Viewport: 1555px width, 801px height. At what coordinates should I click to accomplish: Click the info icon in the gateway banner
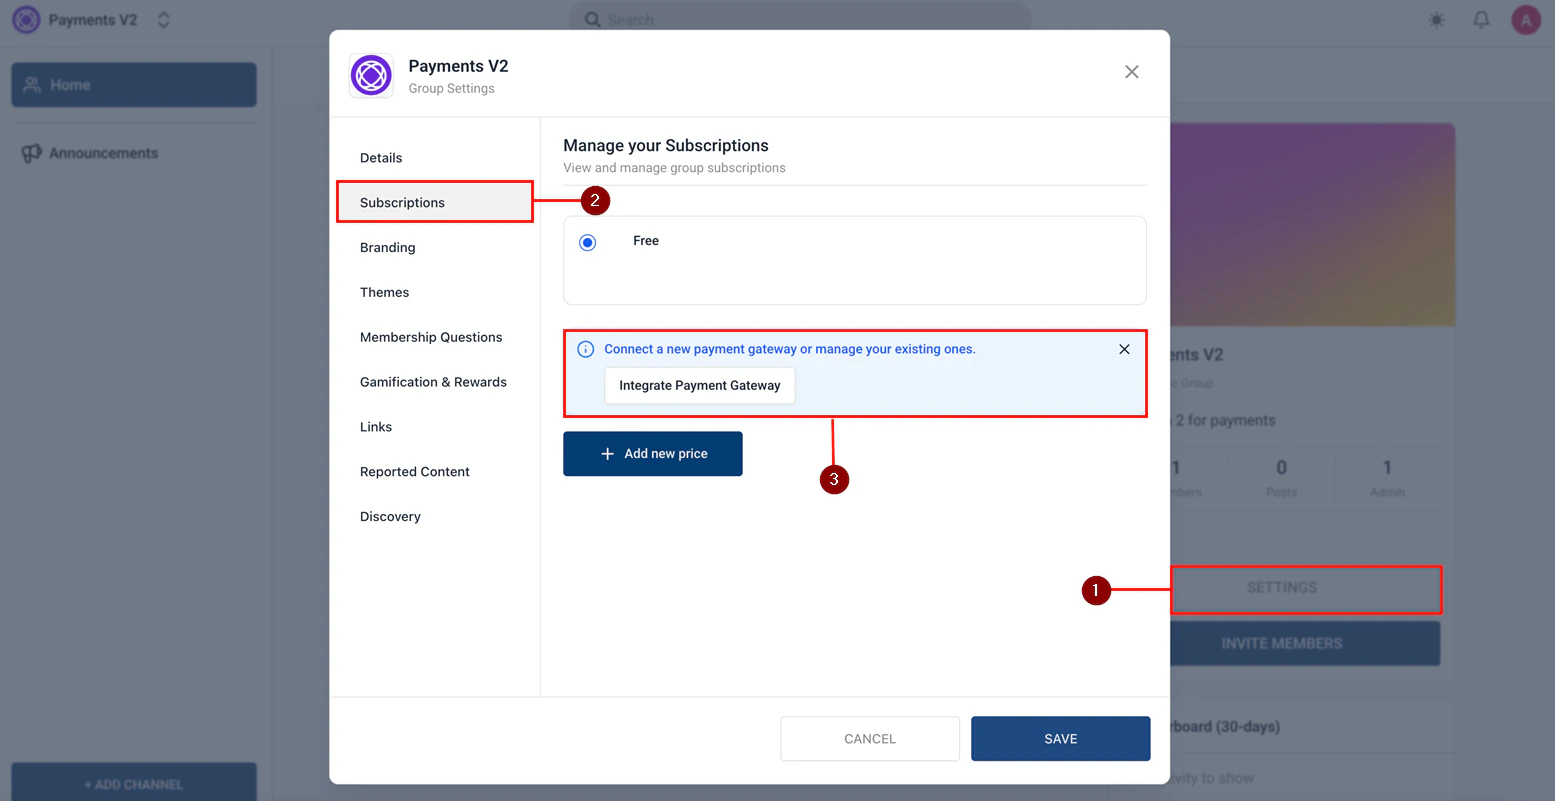coord(585,348)
